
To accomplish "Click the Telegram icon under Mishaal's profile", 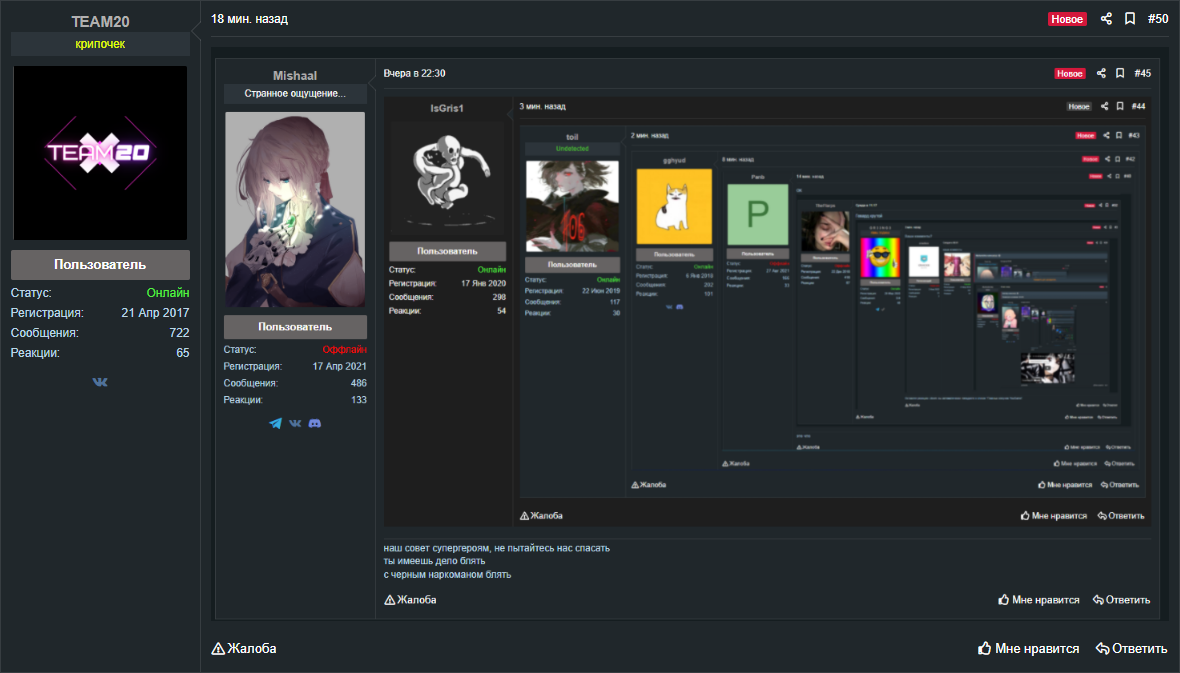I will 276,423.
